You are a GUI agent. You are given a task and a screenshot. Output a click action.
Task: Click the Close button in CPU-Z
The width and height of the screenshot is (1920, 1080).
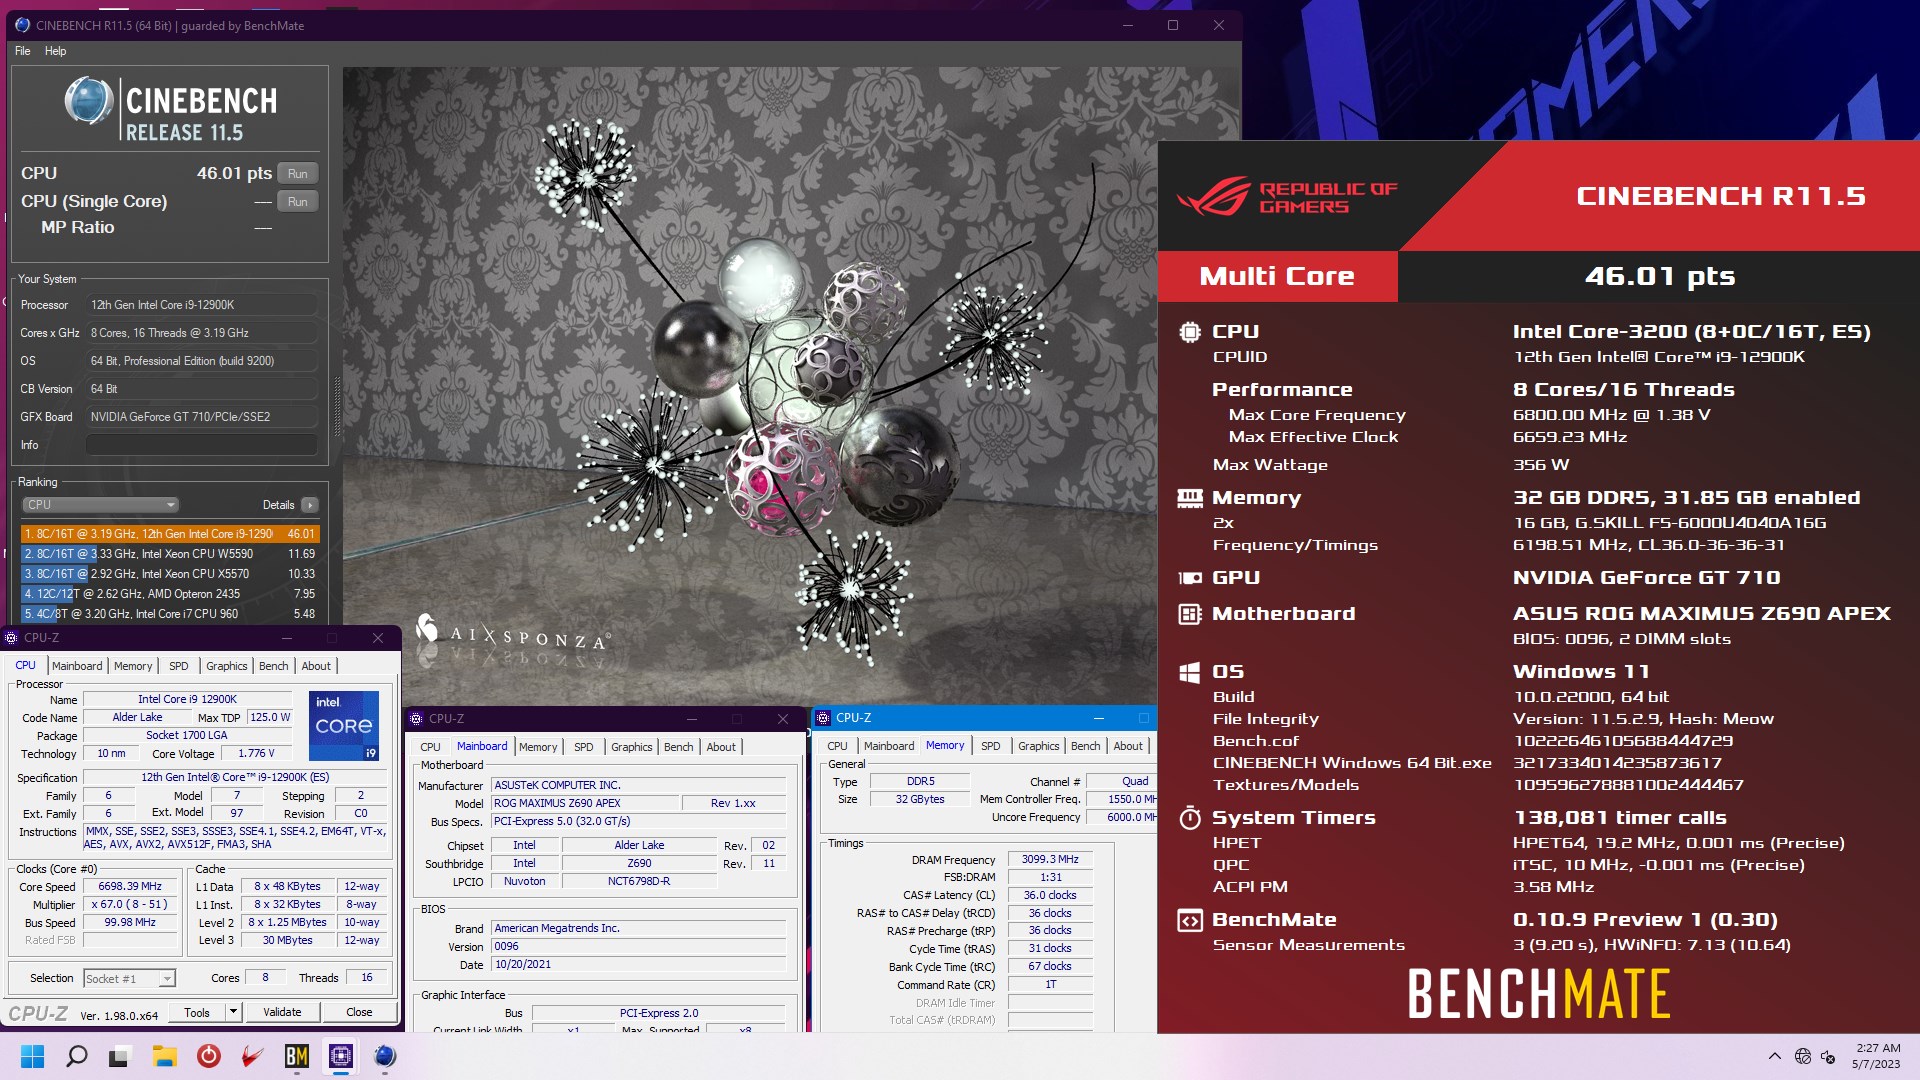pyautogui.click(x=359, y=1012)
